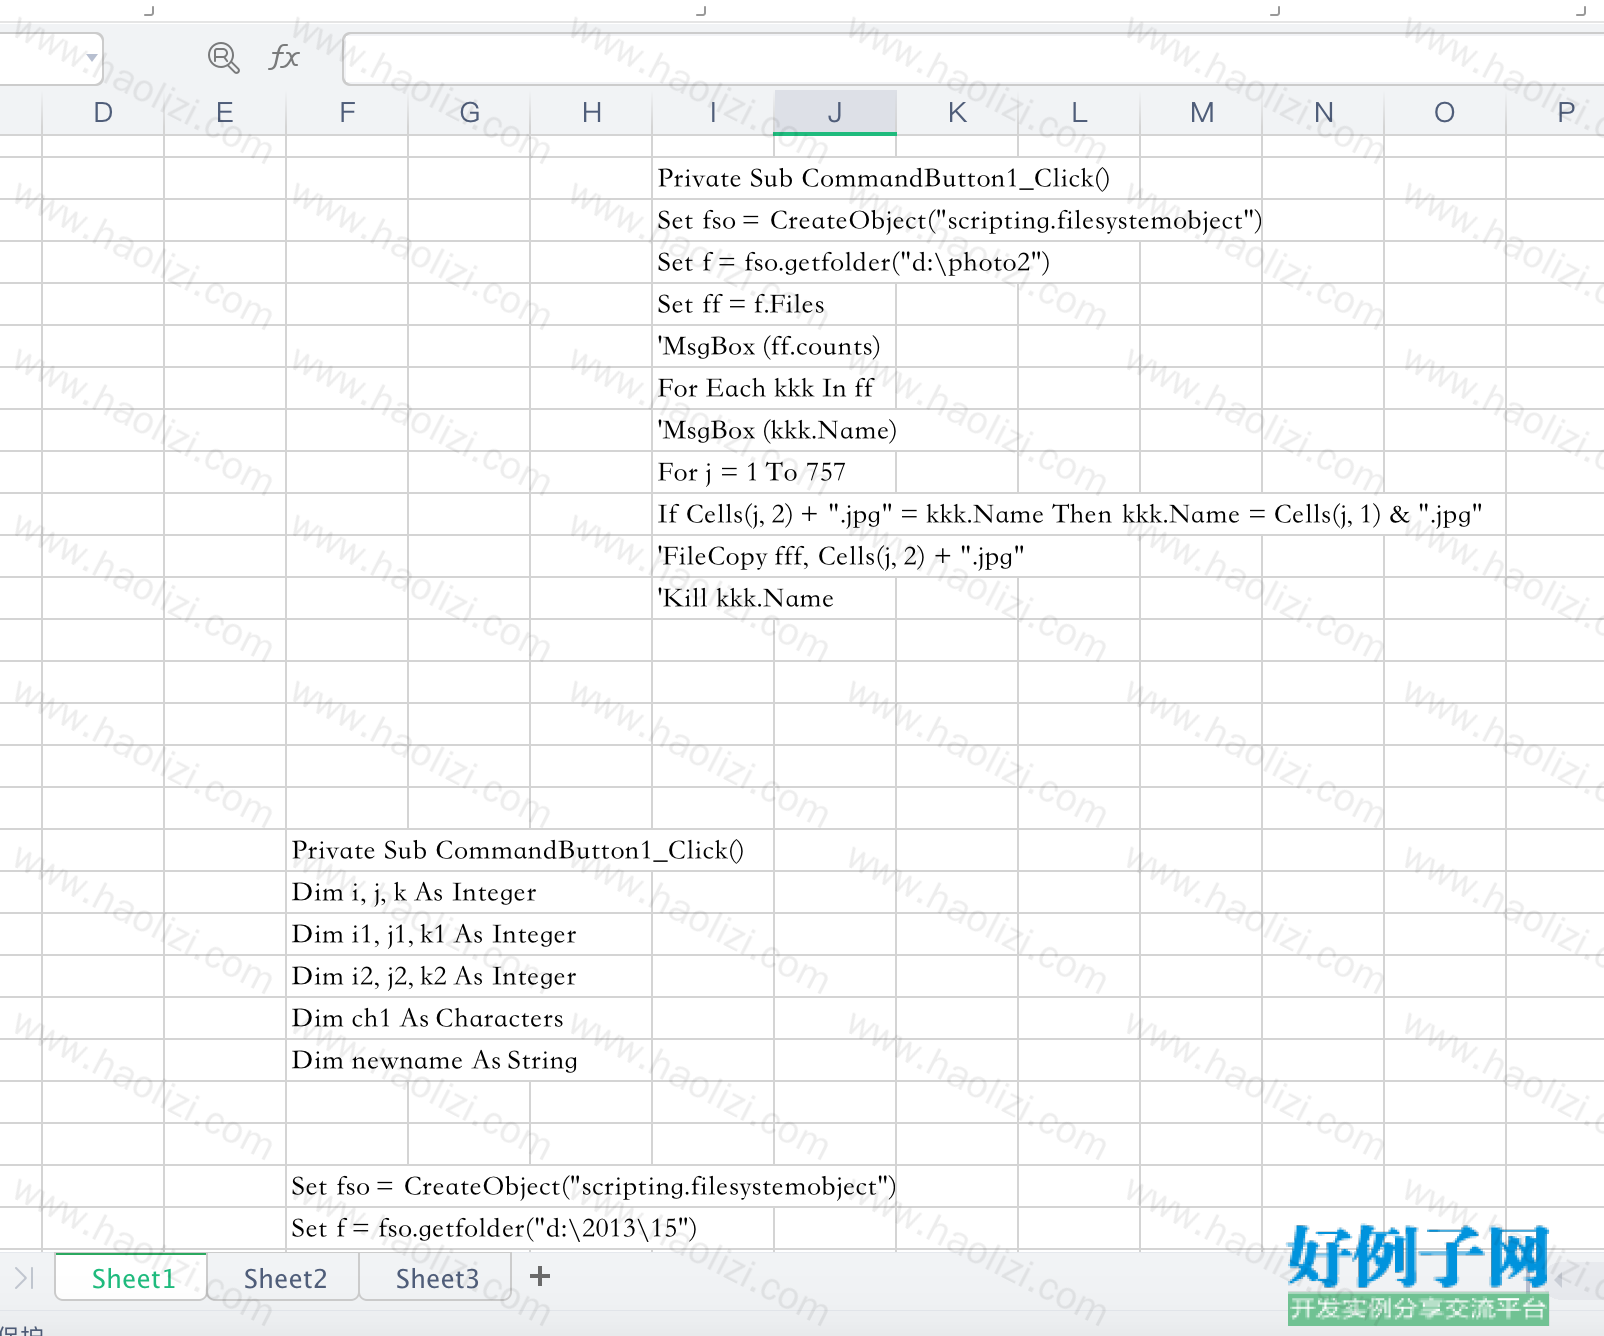Select column F header
1604x1336 pixels.
click(347, 113)
